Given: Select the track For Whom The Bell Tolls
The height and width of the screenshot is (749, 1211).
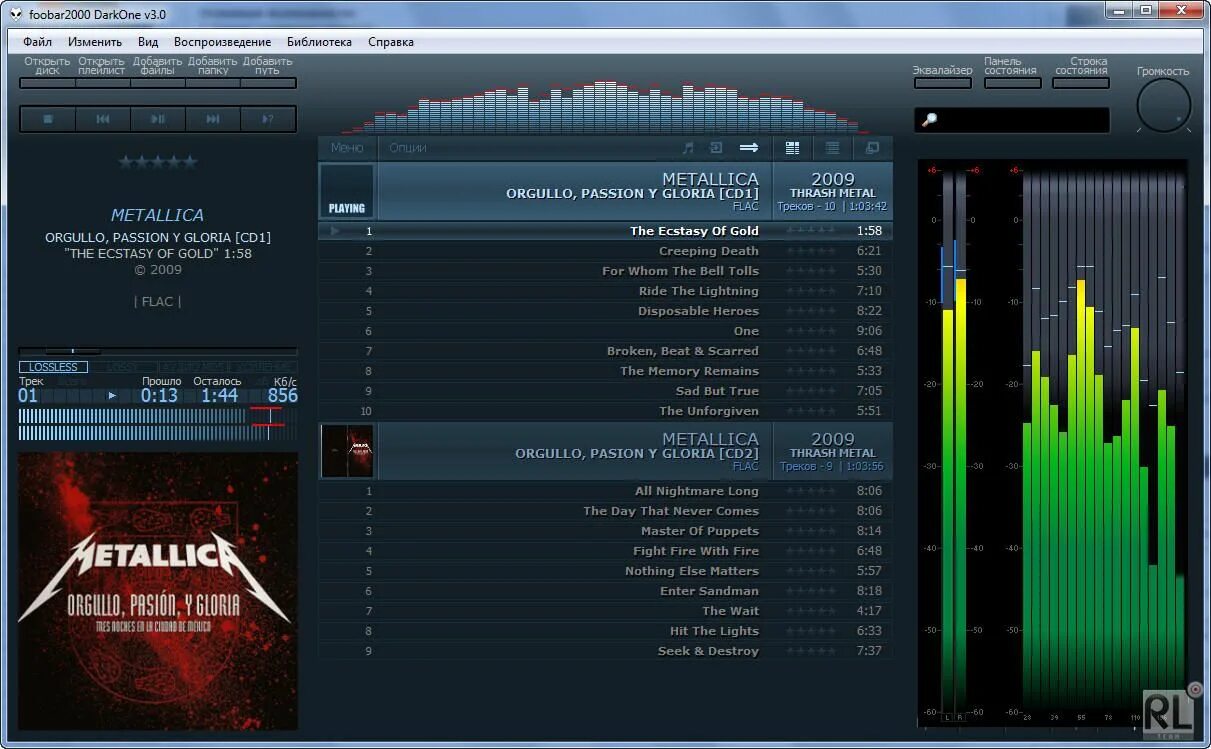Looking at the screenshot, I should 606,271.
